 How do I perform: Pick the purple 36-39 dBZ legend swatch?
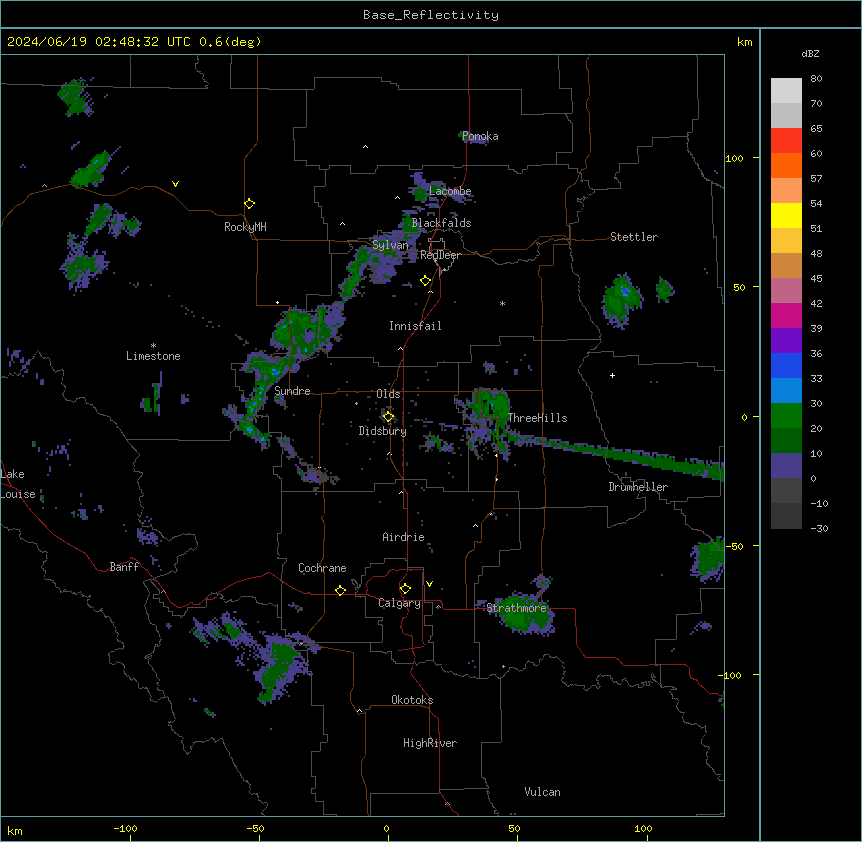tap(786, 341)
